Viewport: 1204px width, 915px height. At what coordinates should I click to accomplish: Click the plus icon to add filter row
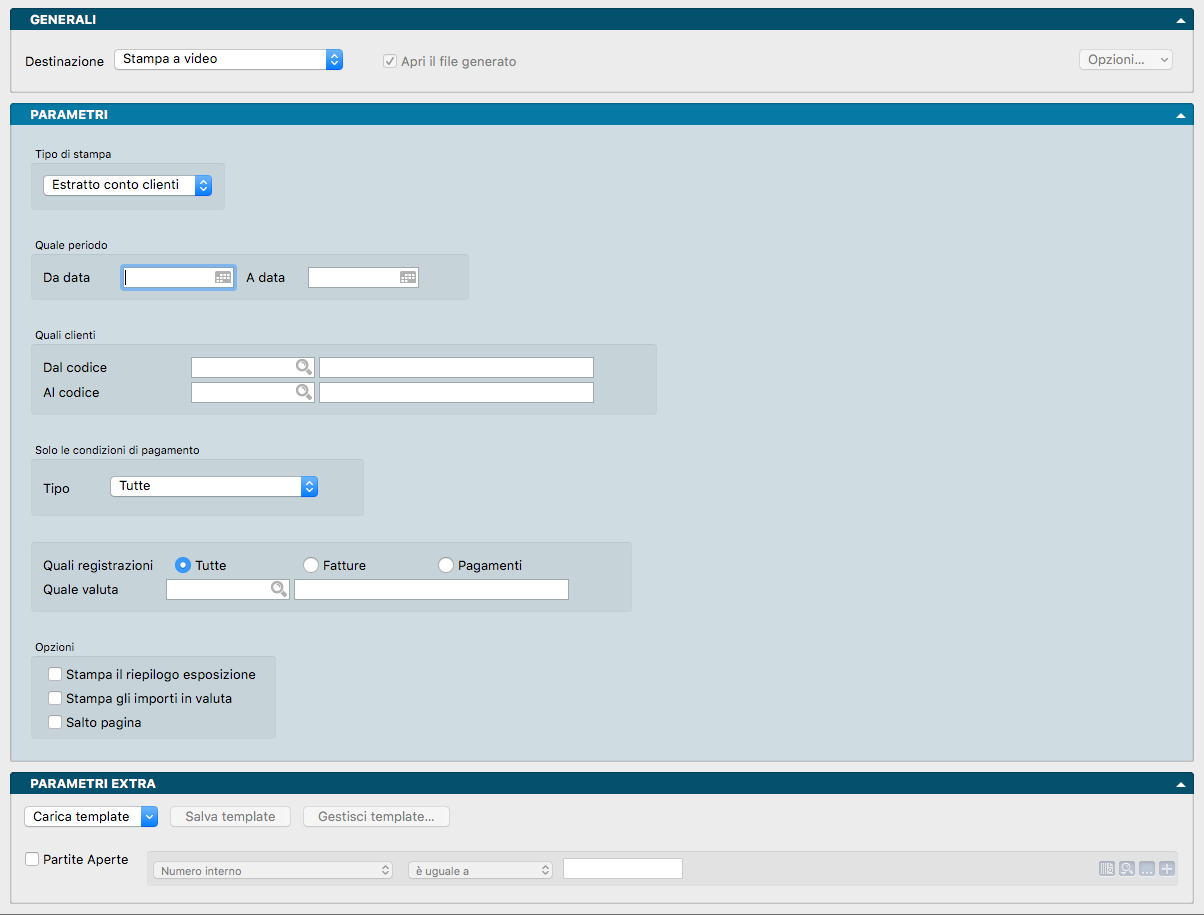(x=1166, y=870)
